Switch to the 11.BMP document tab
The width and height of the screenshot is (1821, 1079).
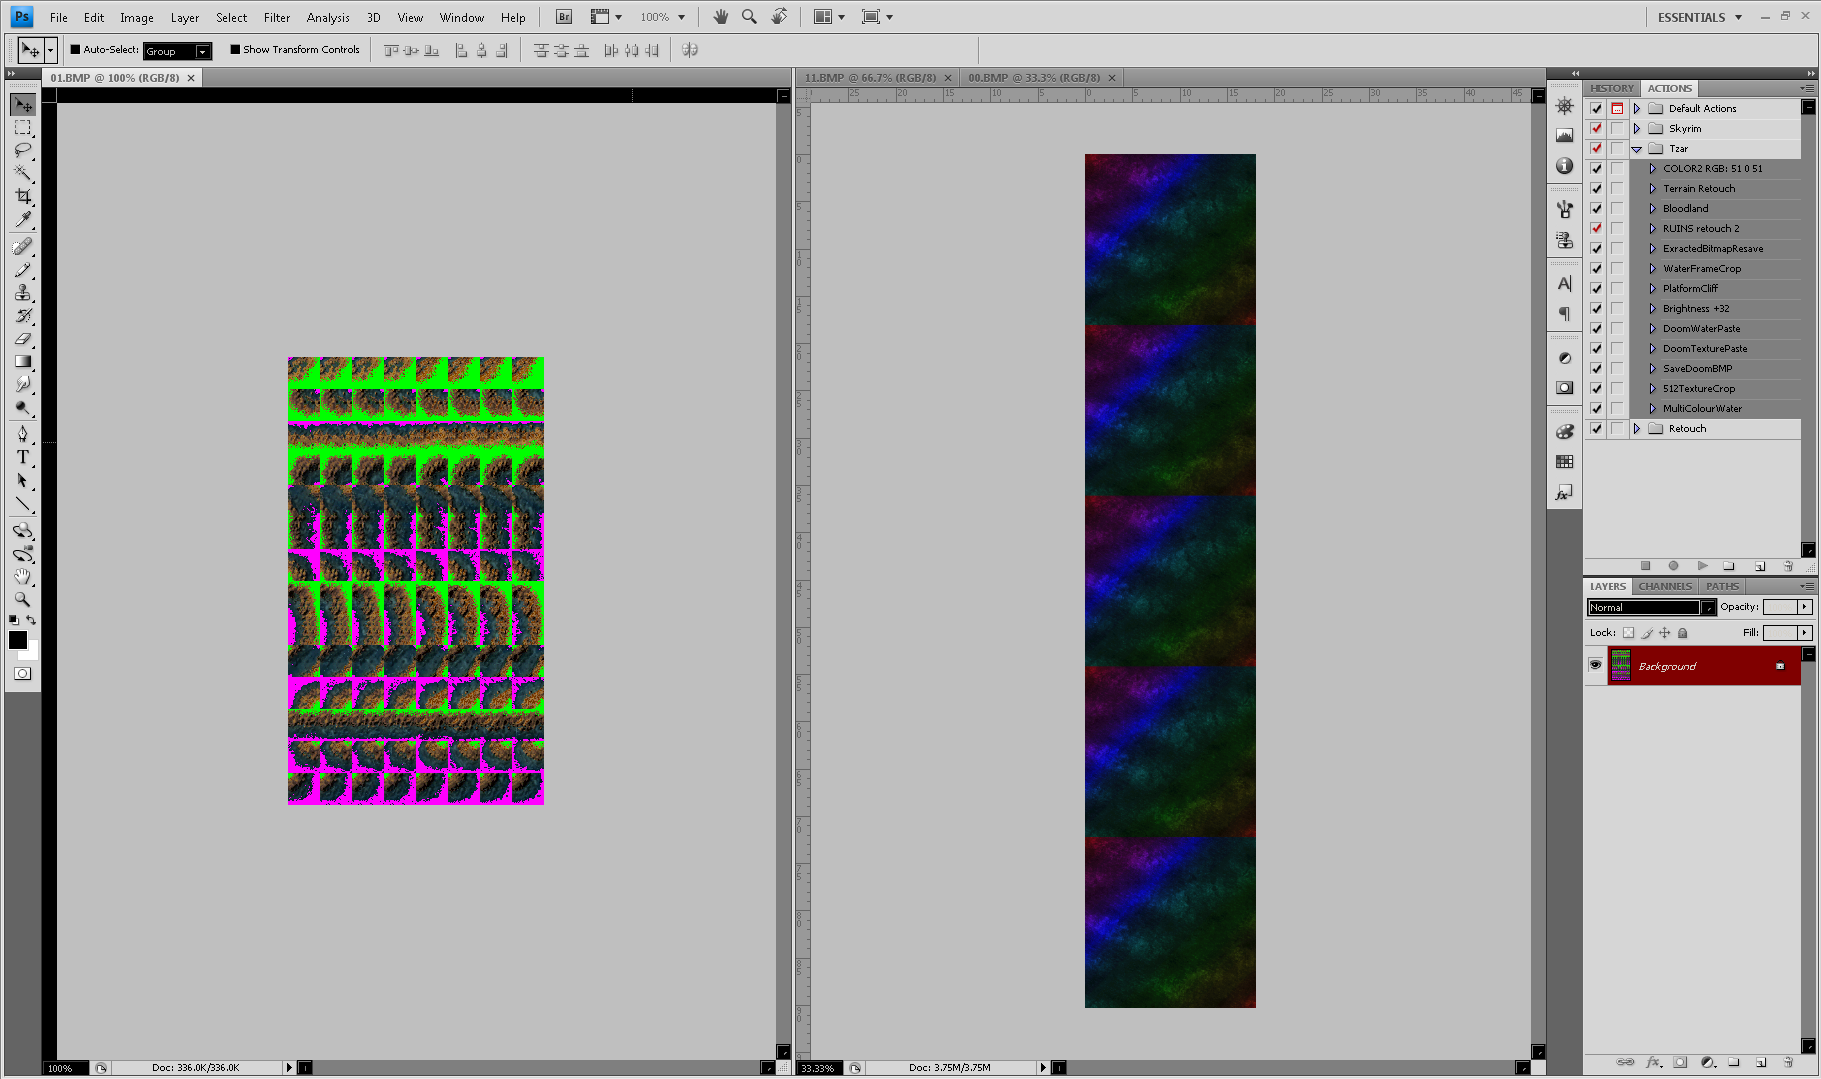870,77
